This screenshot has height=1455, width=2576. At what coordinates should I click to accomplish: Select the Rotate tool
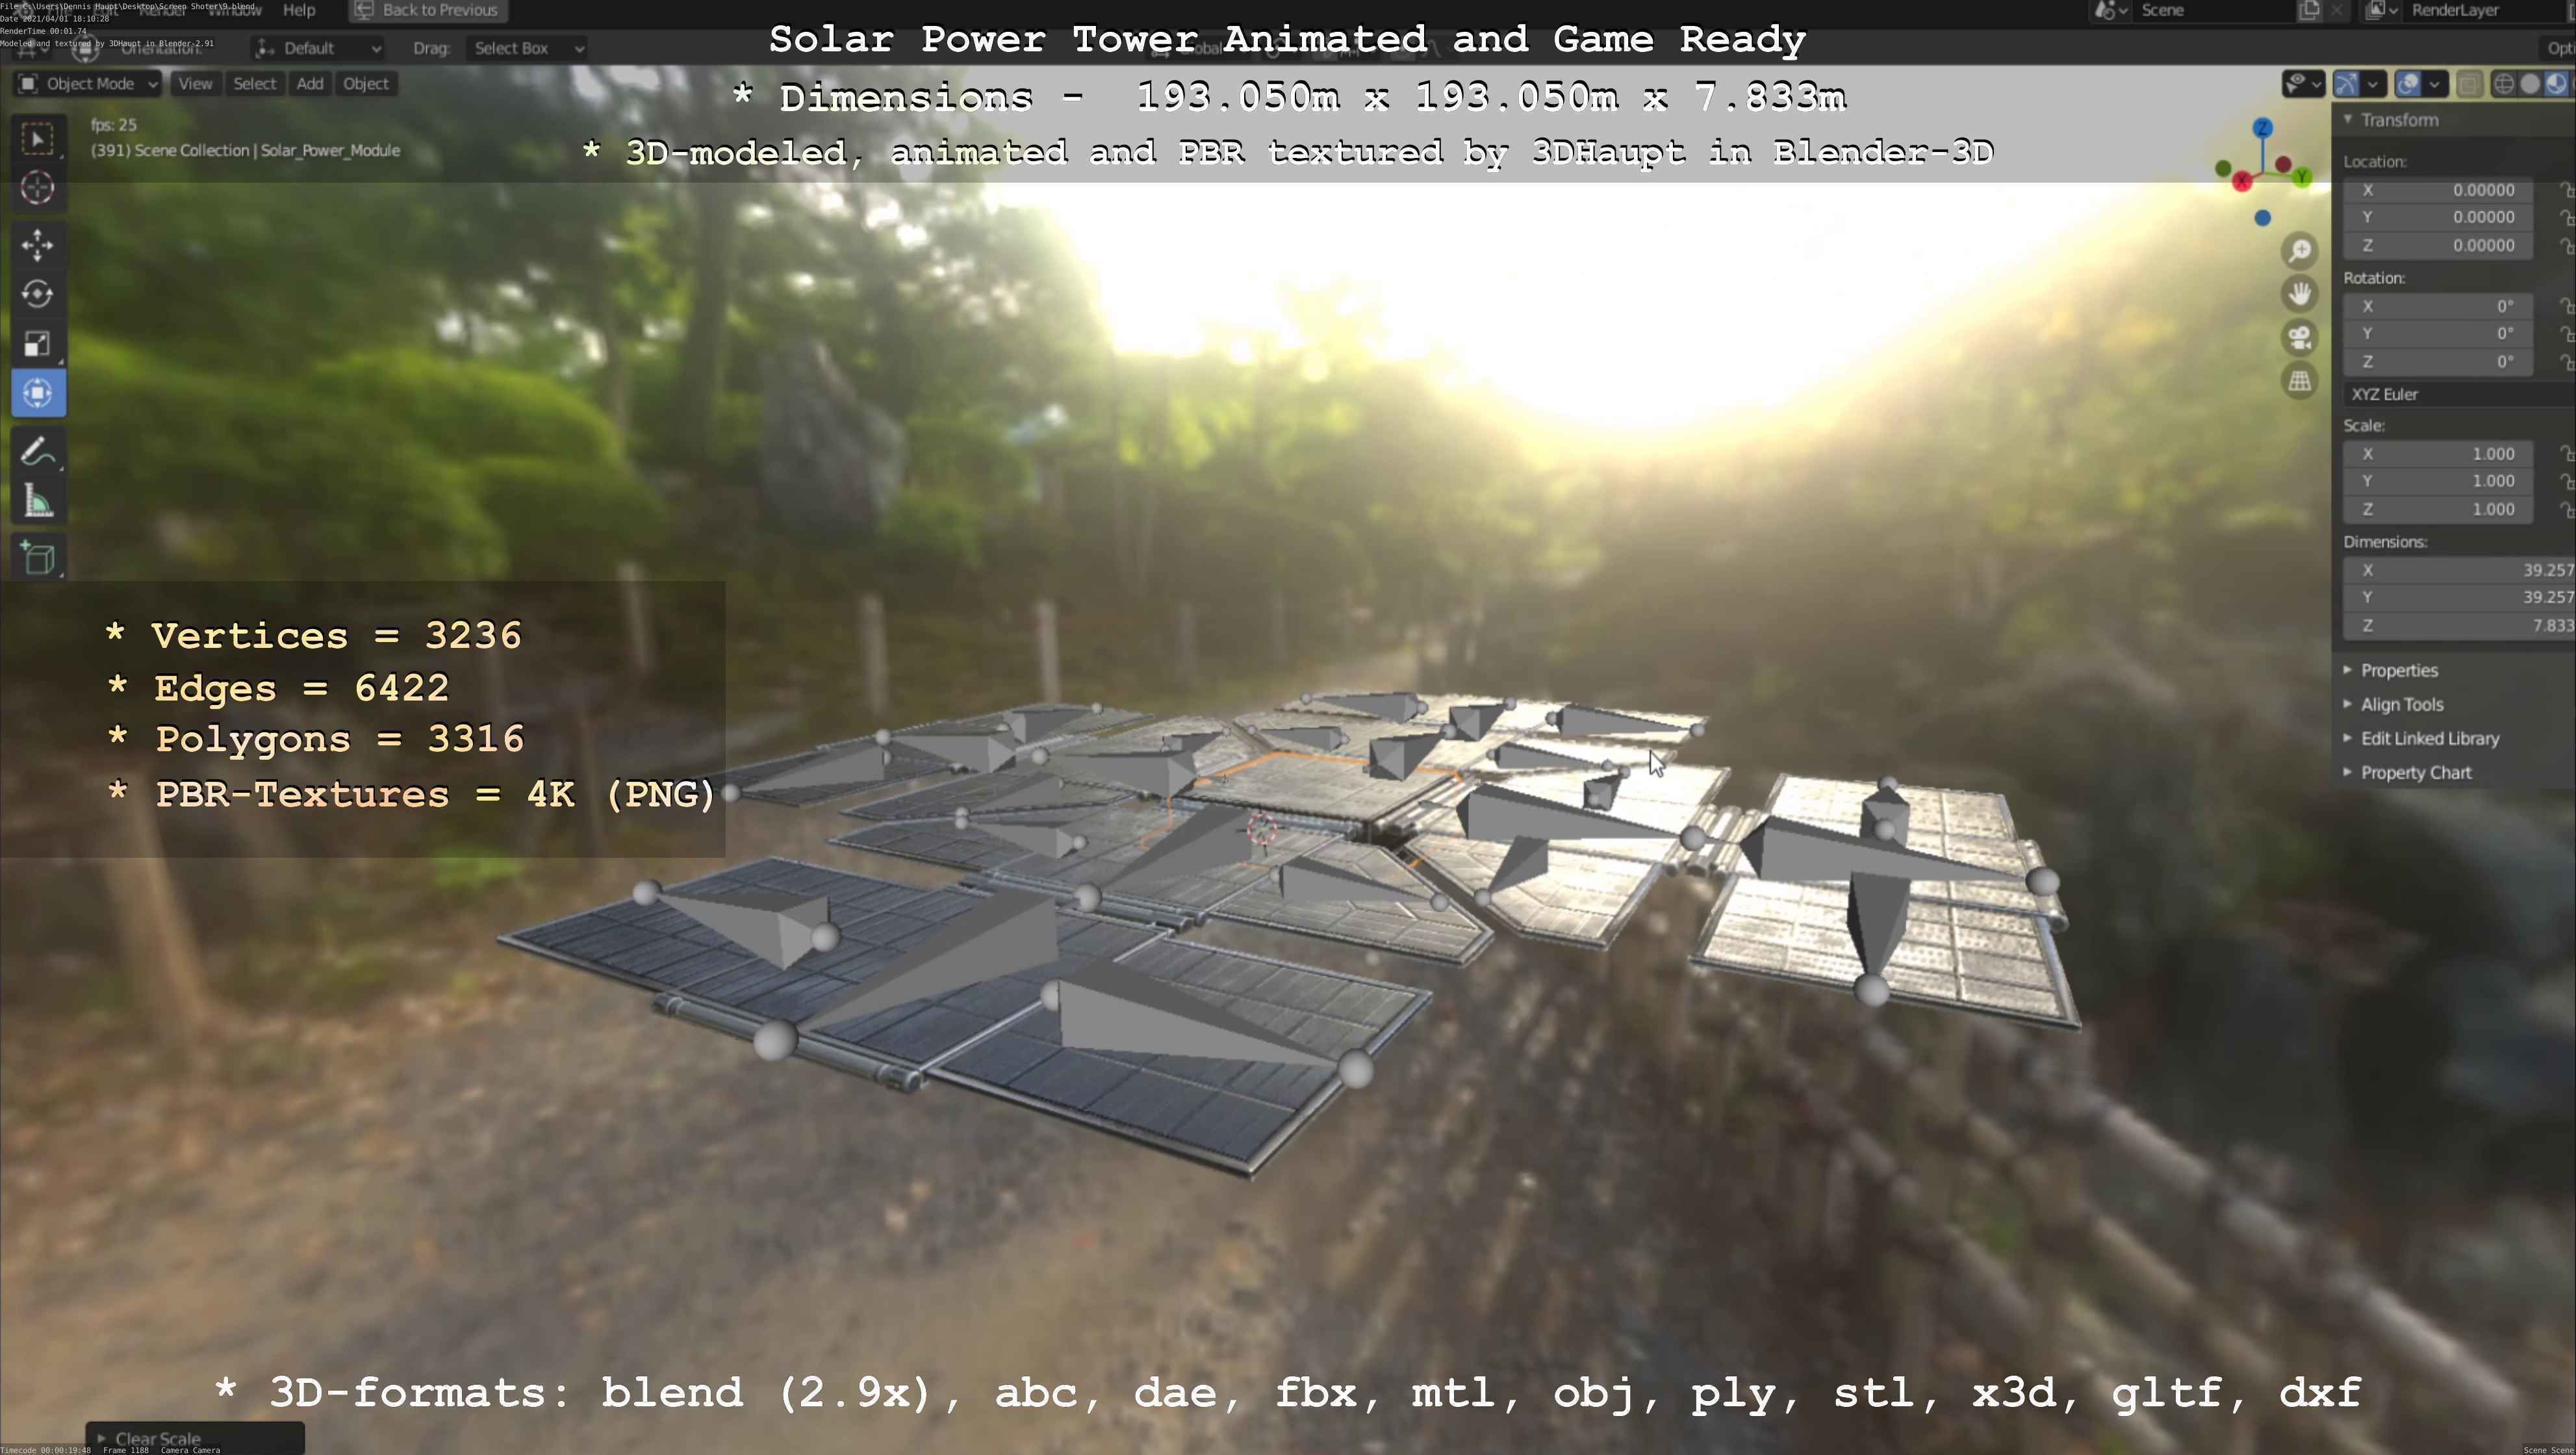click(37, 294)
